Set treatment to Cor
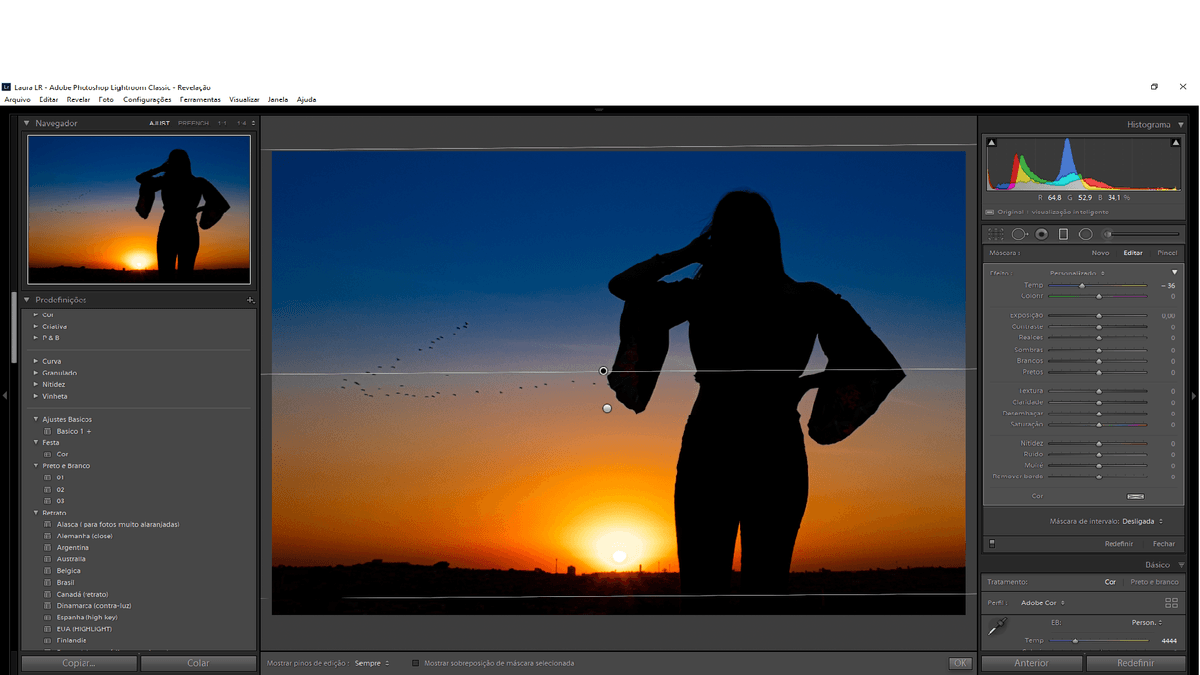The height and width of the screenshot is (675, 1200). click(x=1110, y=582)
